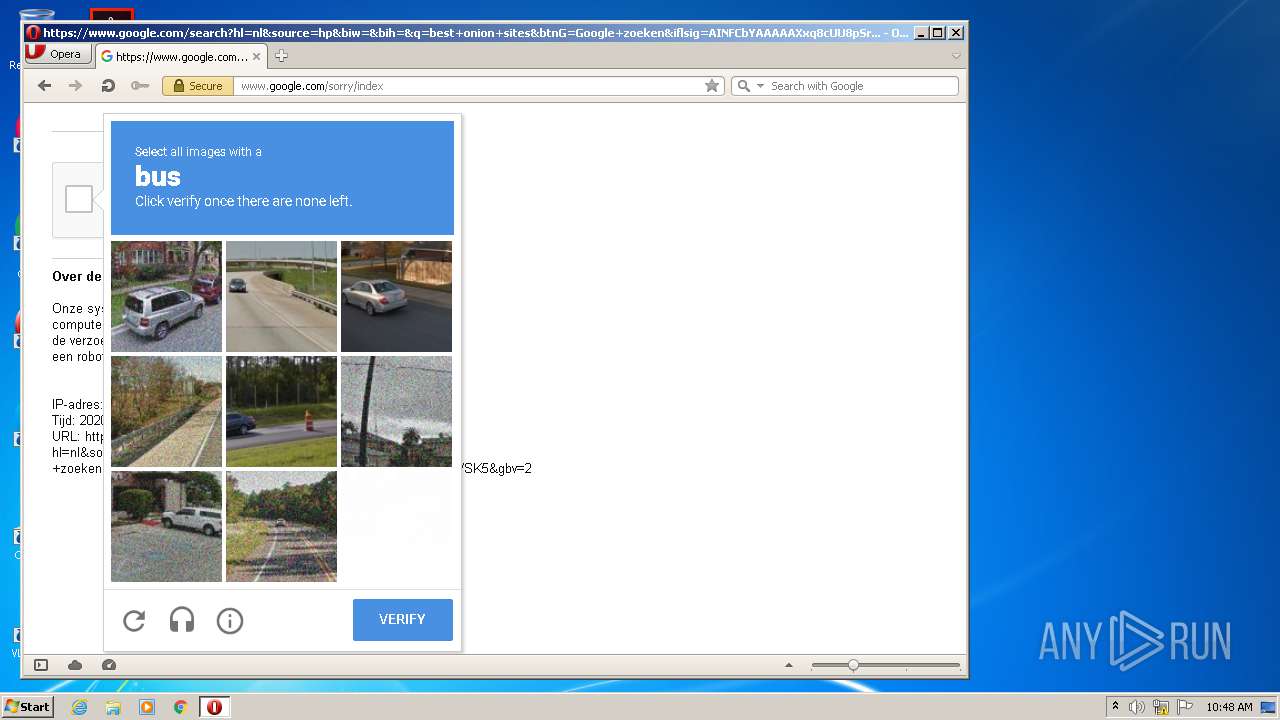Image resolution: width=1280 pixels, height=720 pixels.
Task: Launch Windows Media Player from taskbar
Action: tap(147, 707)
